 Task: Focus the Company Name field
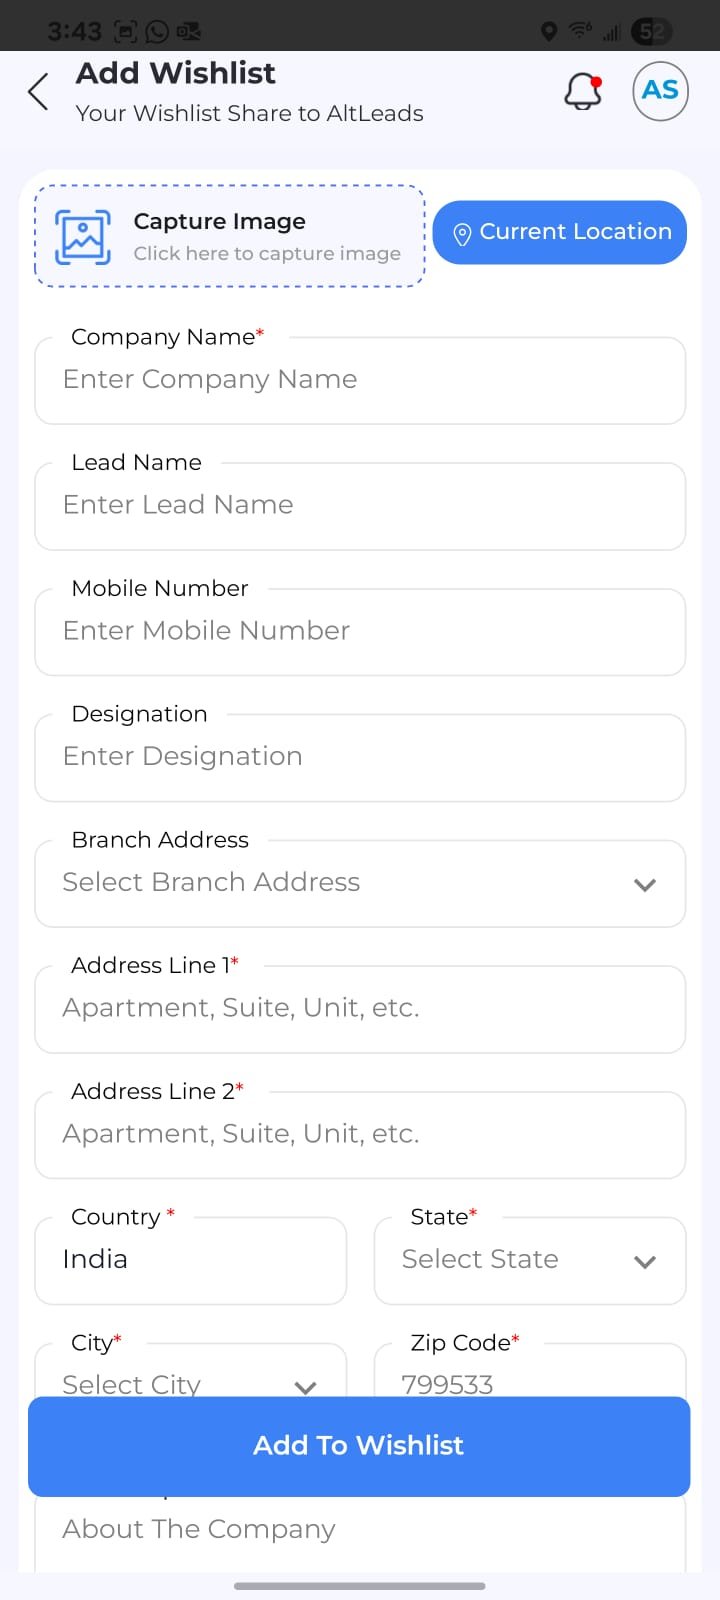[x=360, y=380]
